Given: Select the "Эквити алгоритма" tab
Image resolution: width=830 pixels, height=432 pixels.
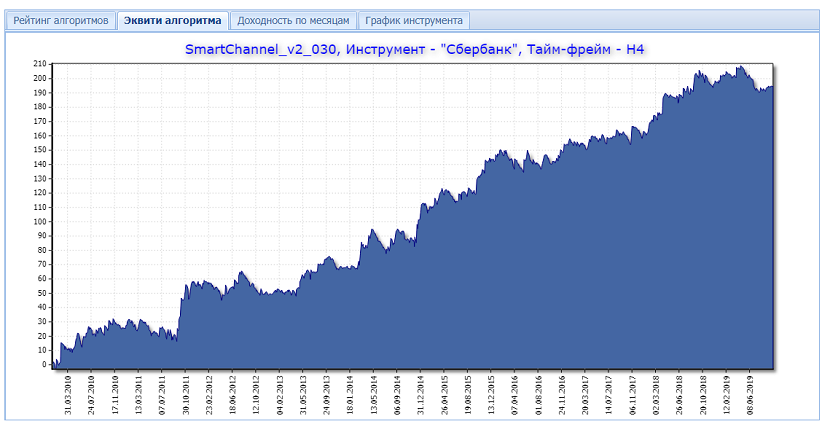Looking at the screenshot, I should point(173,20).
